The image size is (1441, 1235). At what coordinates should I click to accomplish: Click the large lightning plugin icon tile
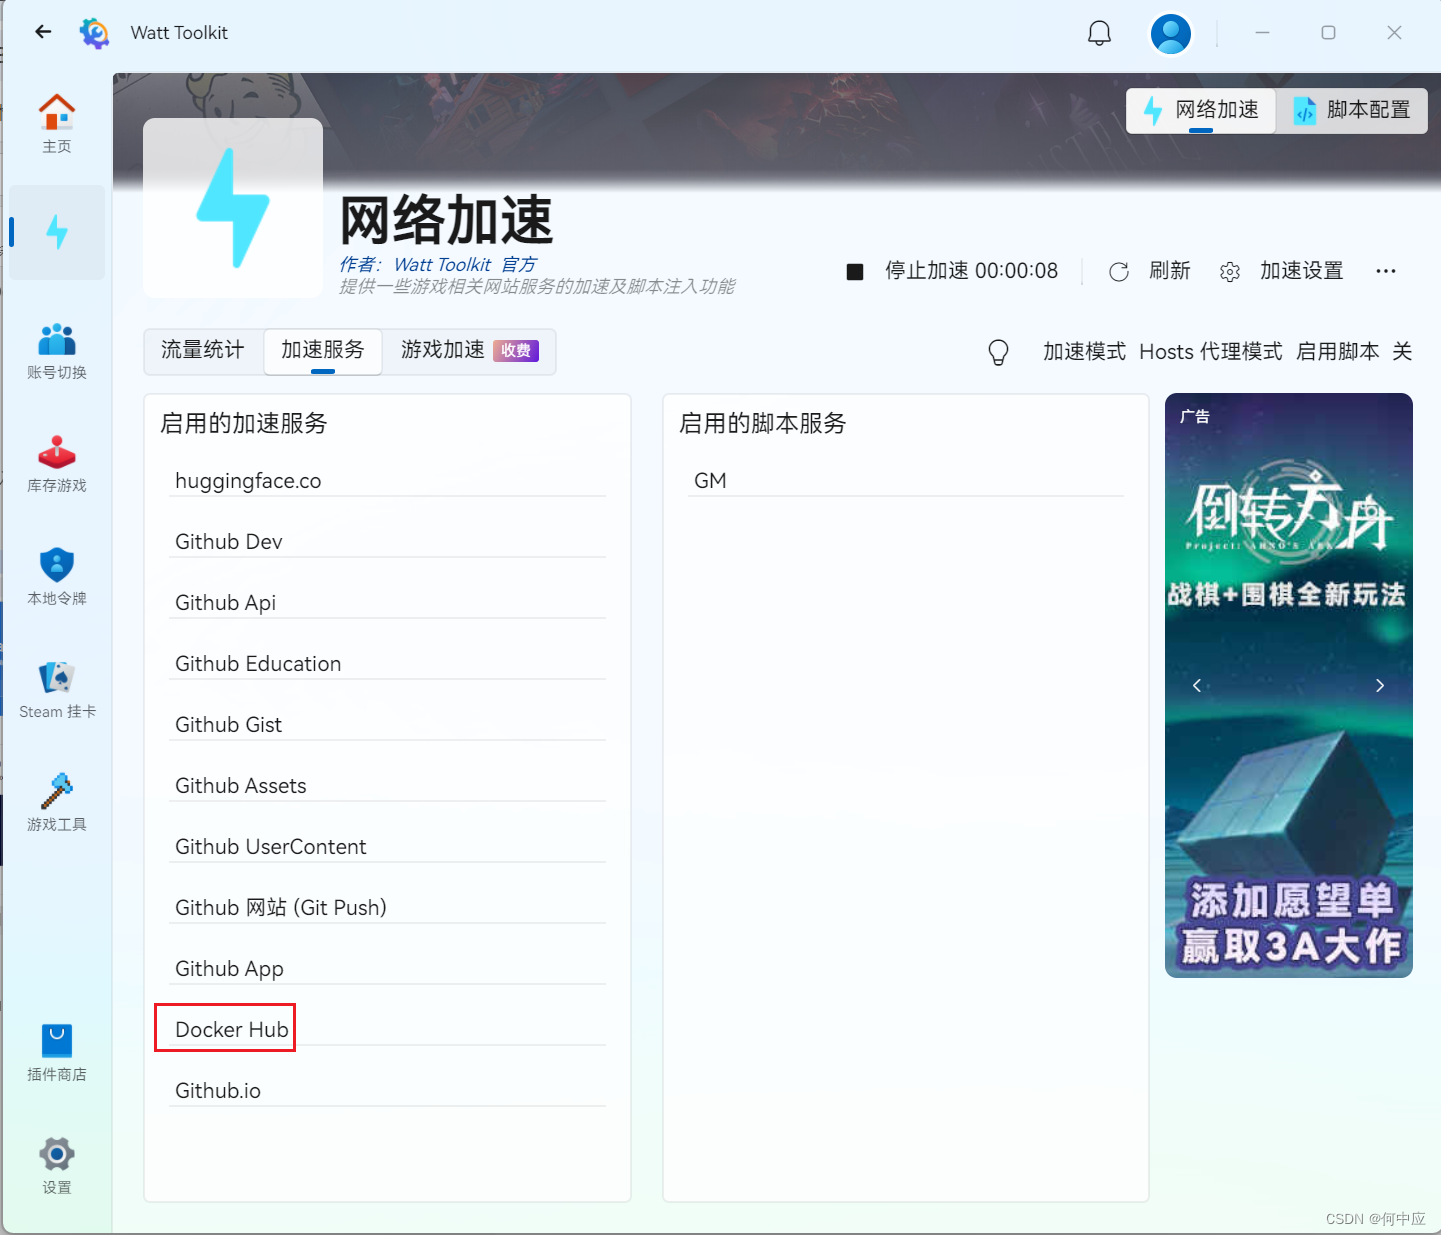click(x=233, y=208)
